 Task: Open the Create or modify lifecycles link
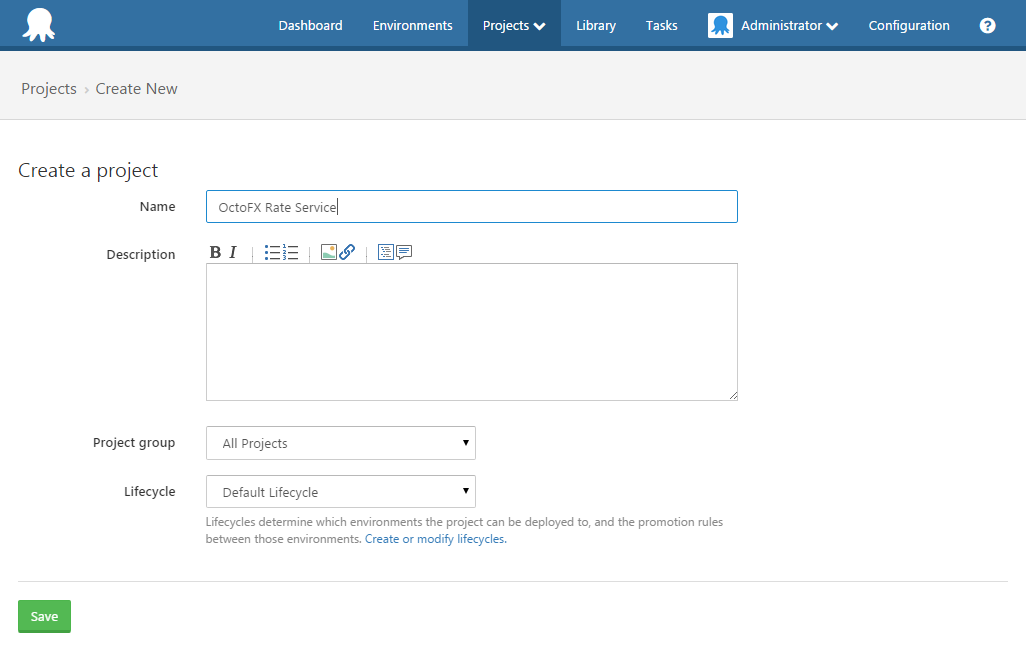click(x=434, y=537)
